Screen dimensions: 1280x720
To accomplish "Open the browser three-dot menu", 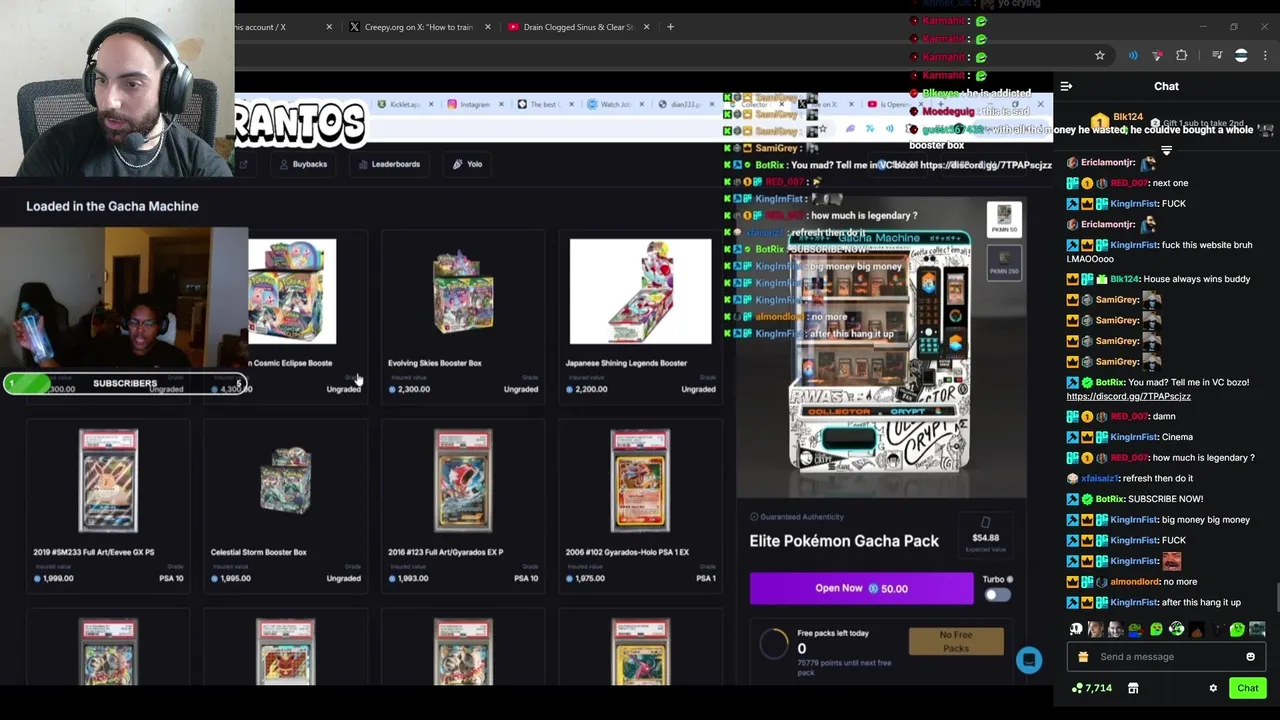I will click(x=1265, y=56).
